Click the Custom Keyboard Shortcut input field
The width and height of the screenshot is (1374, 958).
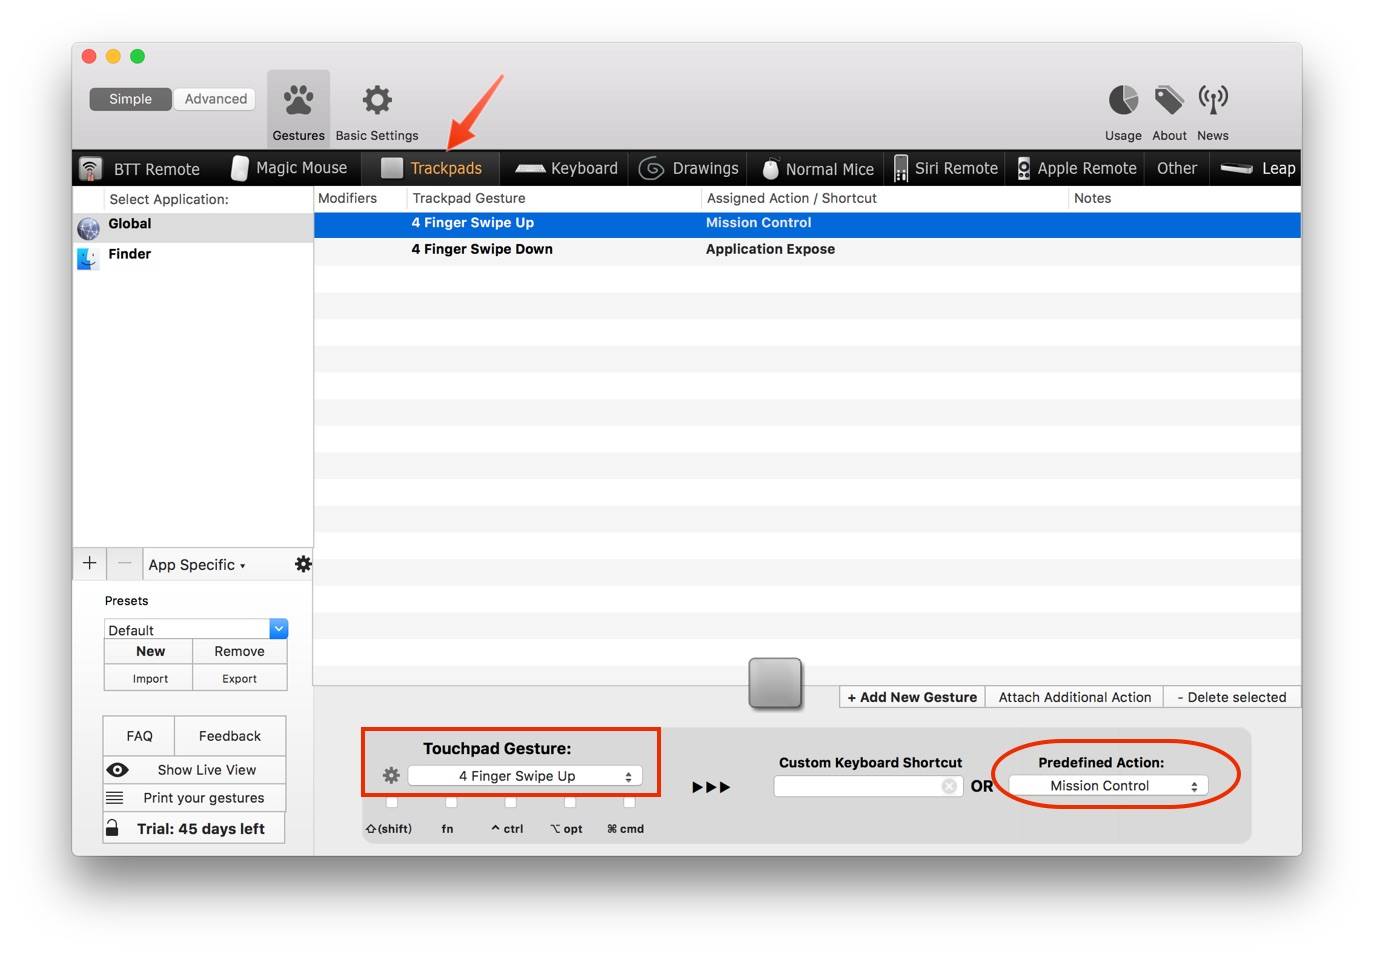tap(868, 786)
